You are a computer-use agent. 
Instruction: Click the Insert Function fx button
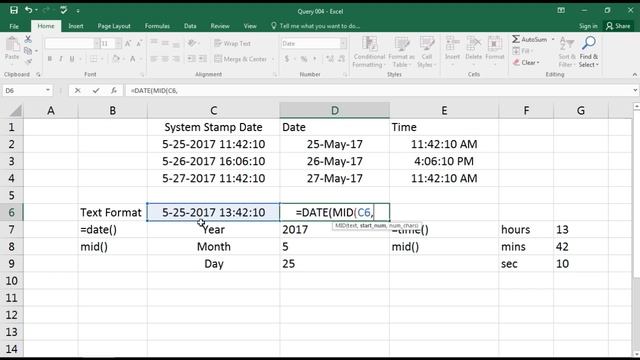(x=113, y=90)
